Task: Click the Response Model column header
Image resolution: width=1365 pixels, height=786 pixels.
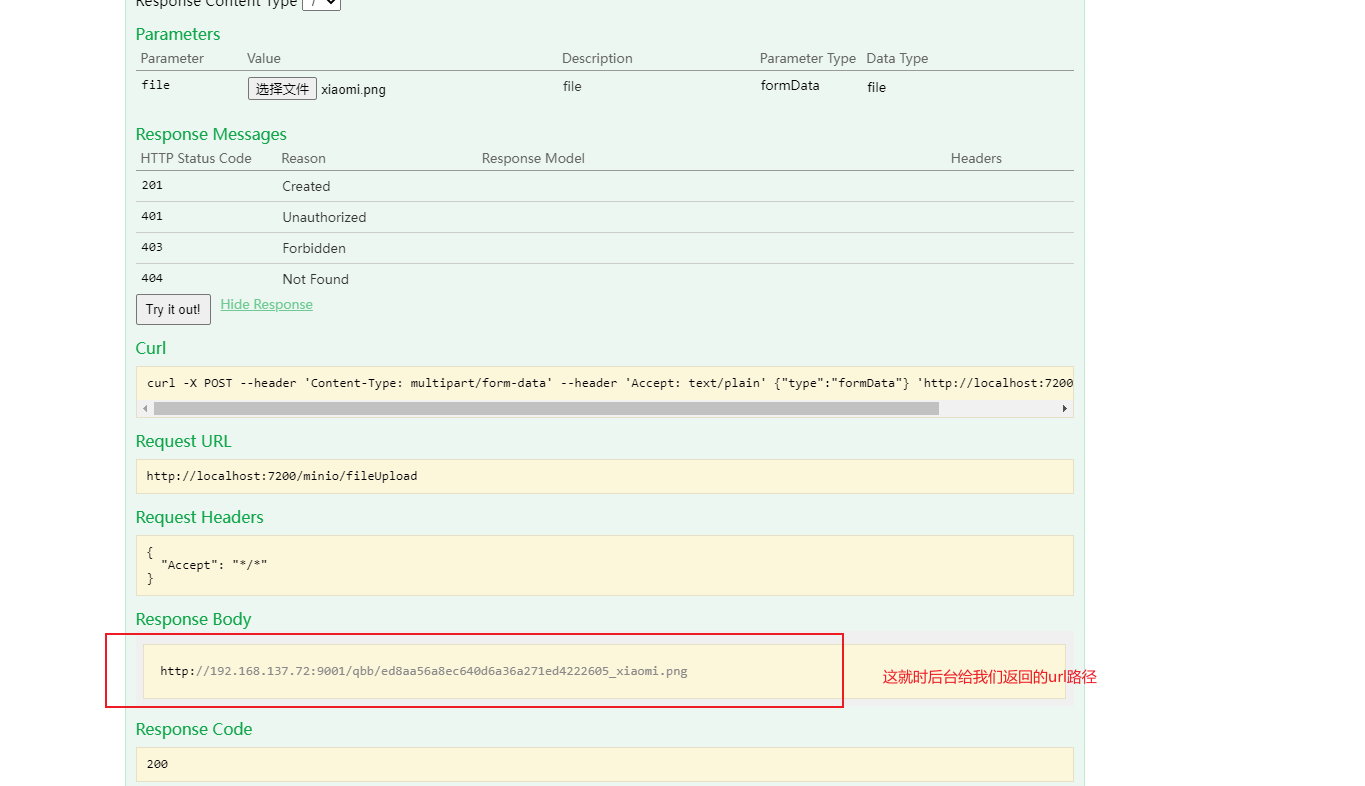Action: tap(533, 158)
